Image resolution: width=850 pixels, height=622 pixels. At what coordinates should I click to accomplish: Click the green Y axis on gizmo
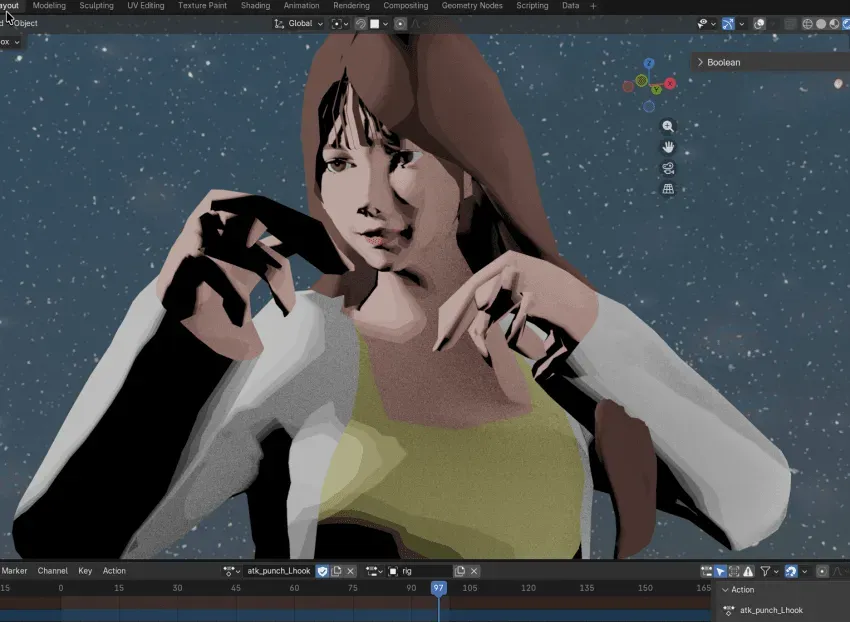pyautogui.click(x=656, y=89)
